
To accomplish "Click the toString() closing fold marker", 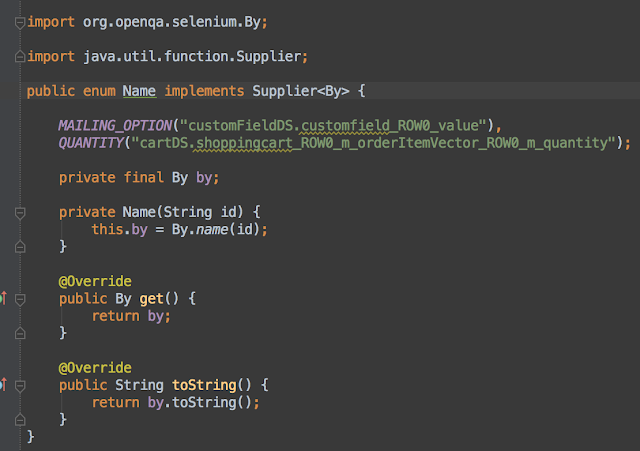I will (x=20, y=420).
